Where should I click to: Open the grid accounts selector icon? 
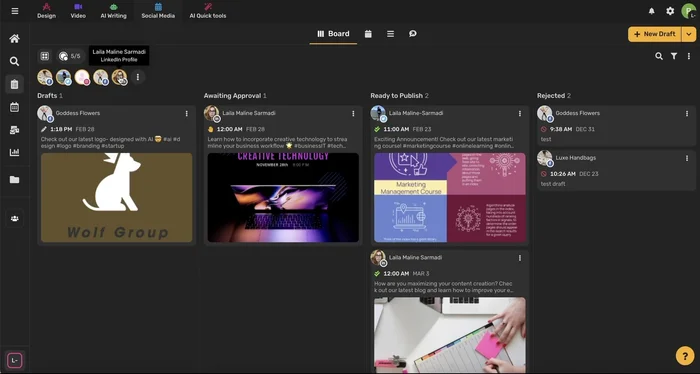click(45, 56)
